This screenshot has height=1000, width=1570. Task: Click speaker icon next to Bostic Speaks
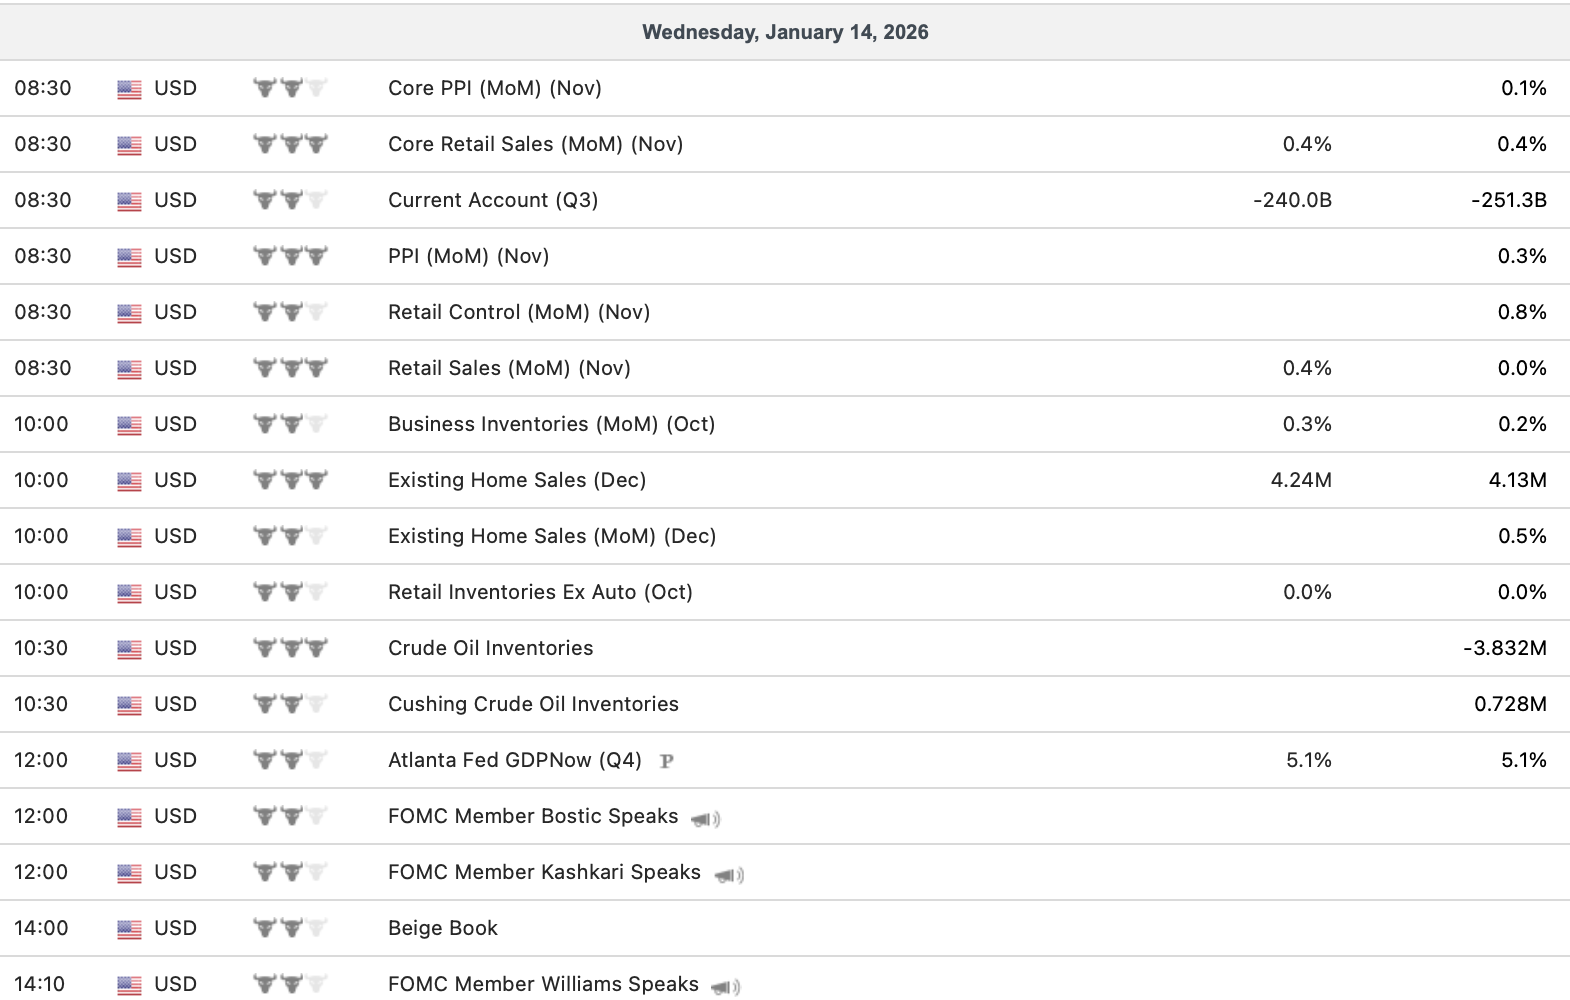click(x=706, y=819)
